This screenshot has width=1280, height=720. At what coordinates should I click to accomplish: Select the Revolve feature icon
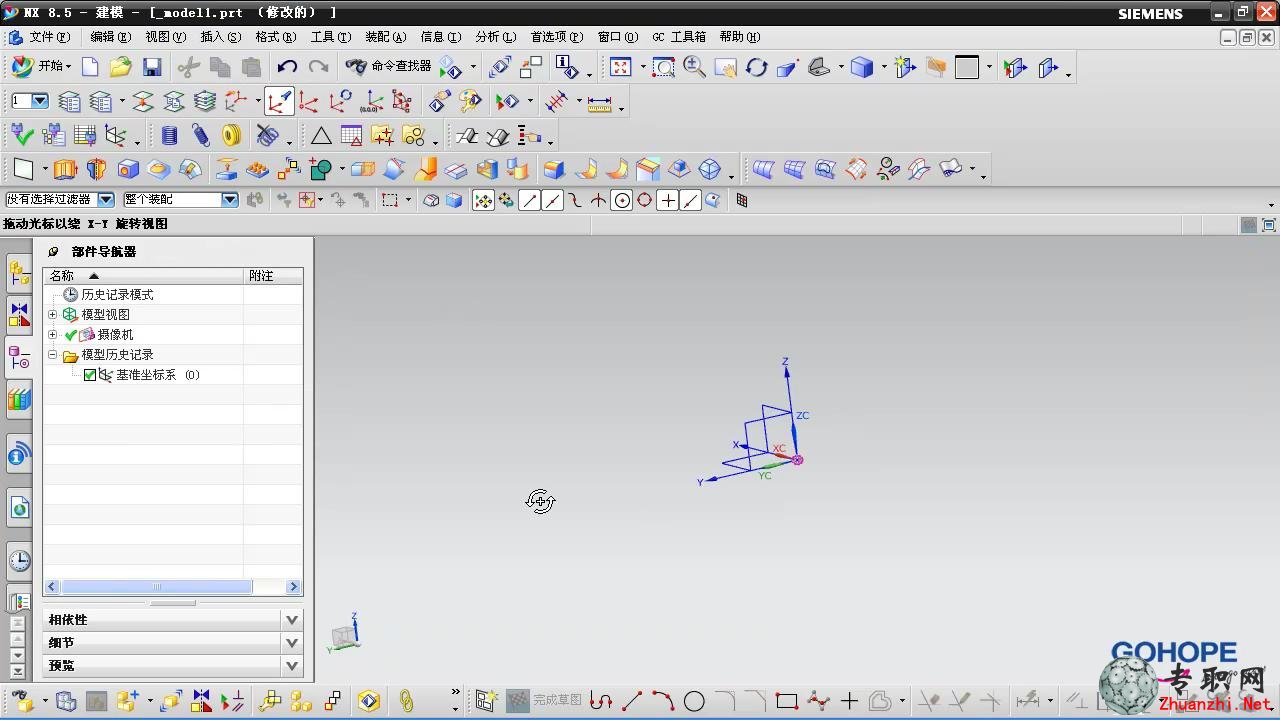point(96,169)
